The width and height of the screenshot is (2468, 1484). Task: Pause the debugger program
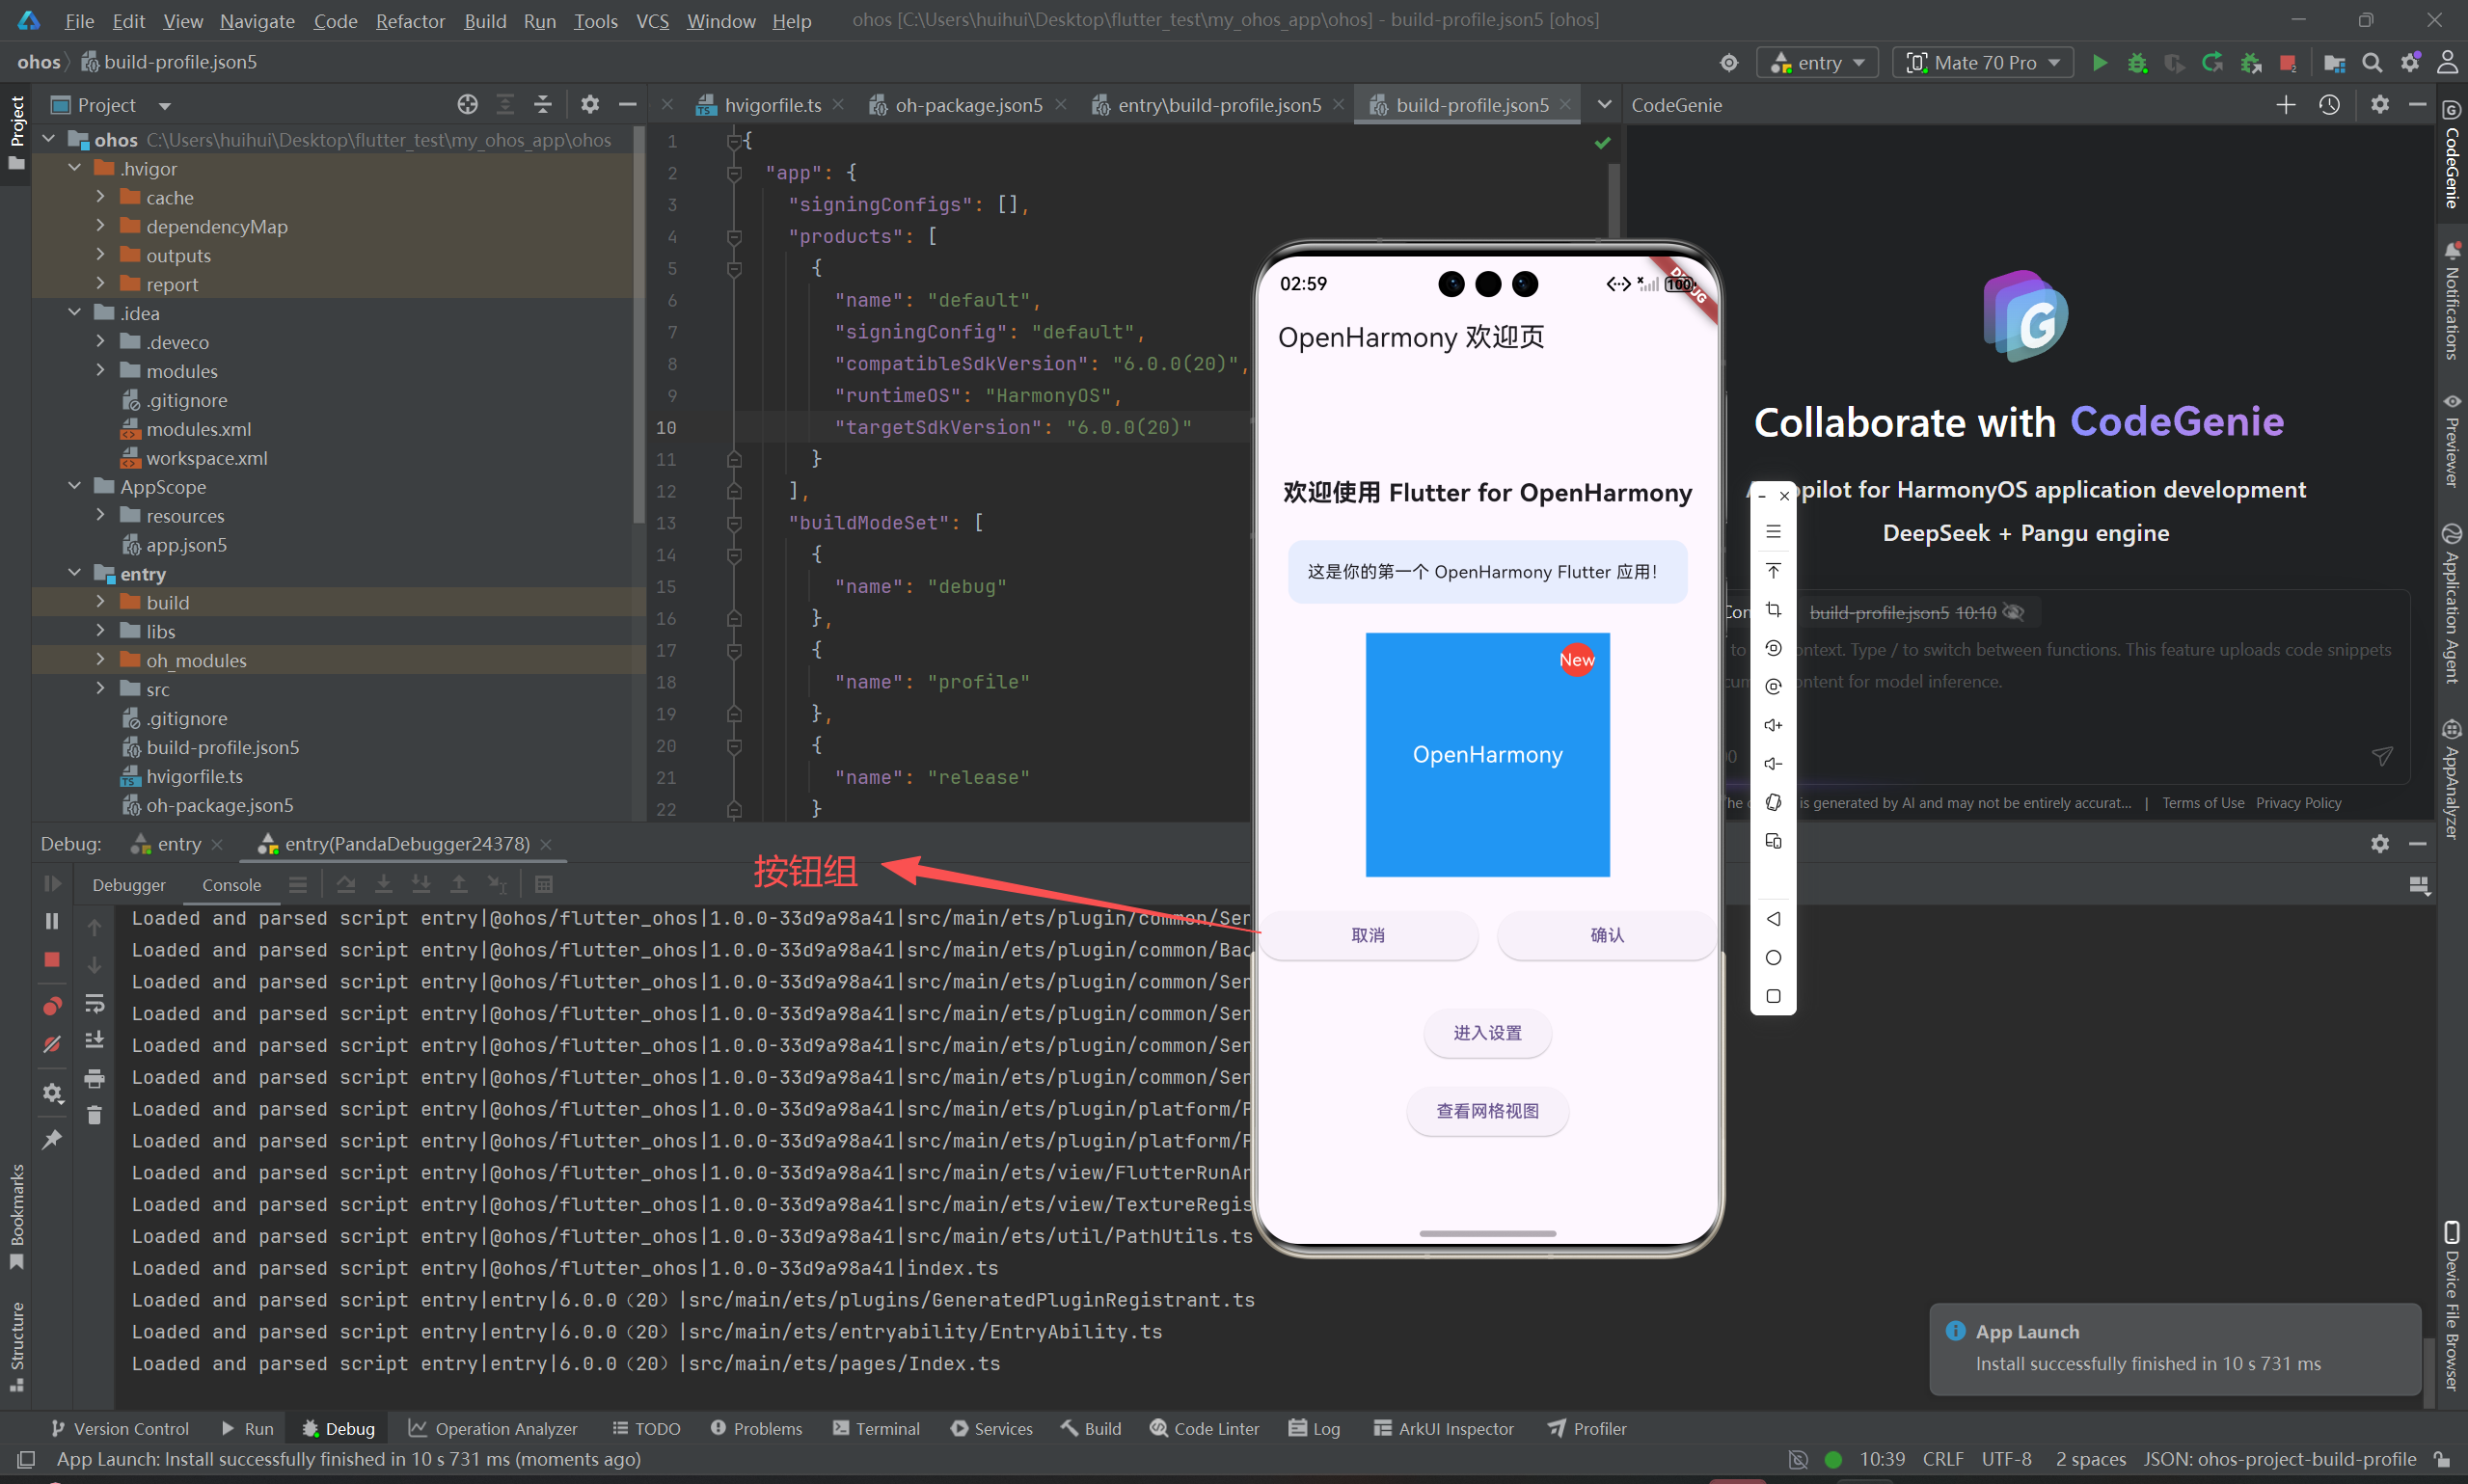[x=52, y=921]
